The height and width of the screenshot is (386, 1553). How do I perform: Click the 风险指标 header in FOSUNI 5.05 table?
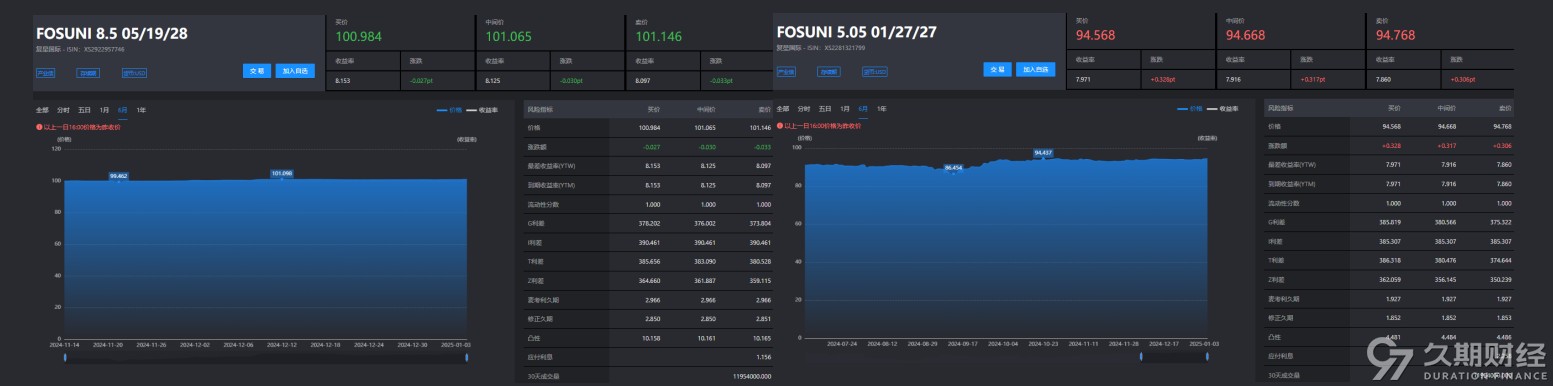tap(1280, 107)
